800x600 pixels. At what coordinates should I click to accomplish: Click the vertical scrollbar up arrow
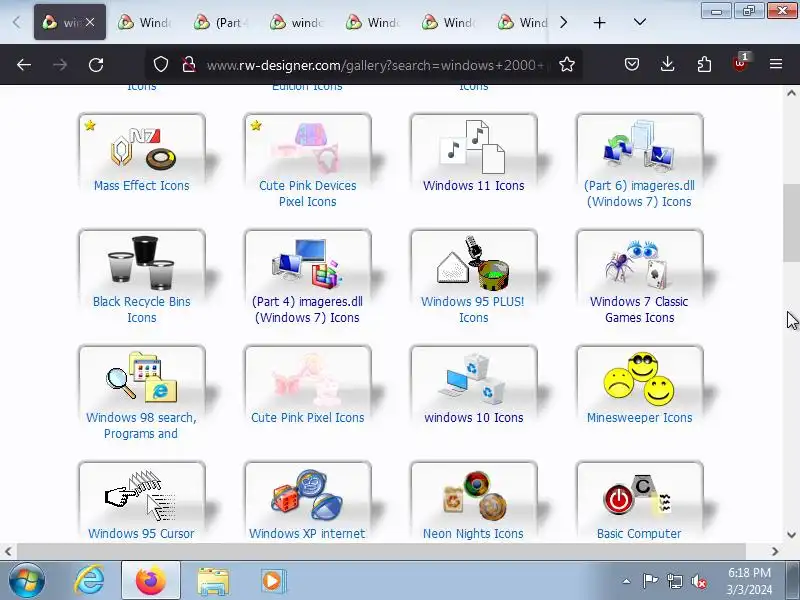click(x=791, y=93)
